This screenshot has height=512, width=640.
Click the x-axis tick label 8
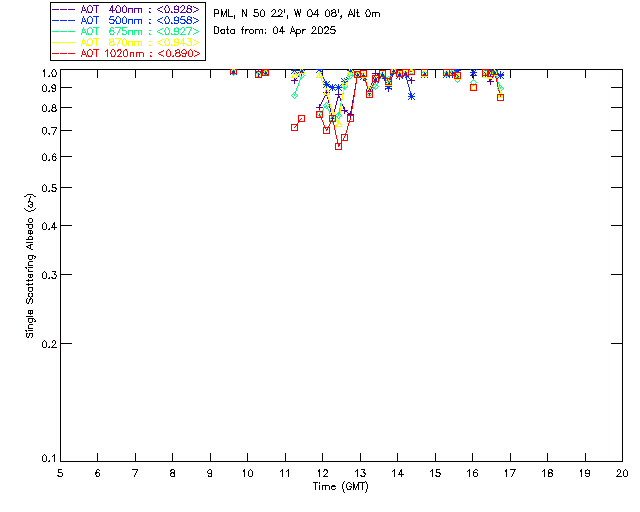point(173,473)
